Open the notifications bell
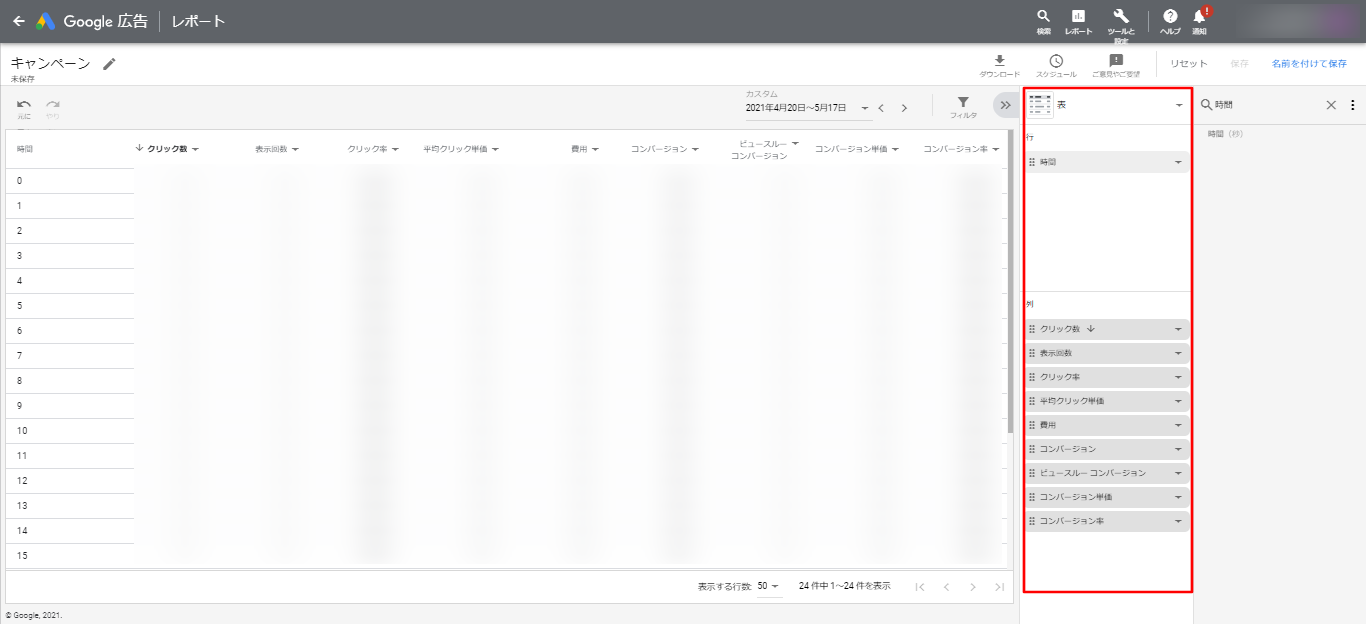This screenshot has height=624, width=1366. 1199,21
